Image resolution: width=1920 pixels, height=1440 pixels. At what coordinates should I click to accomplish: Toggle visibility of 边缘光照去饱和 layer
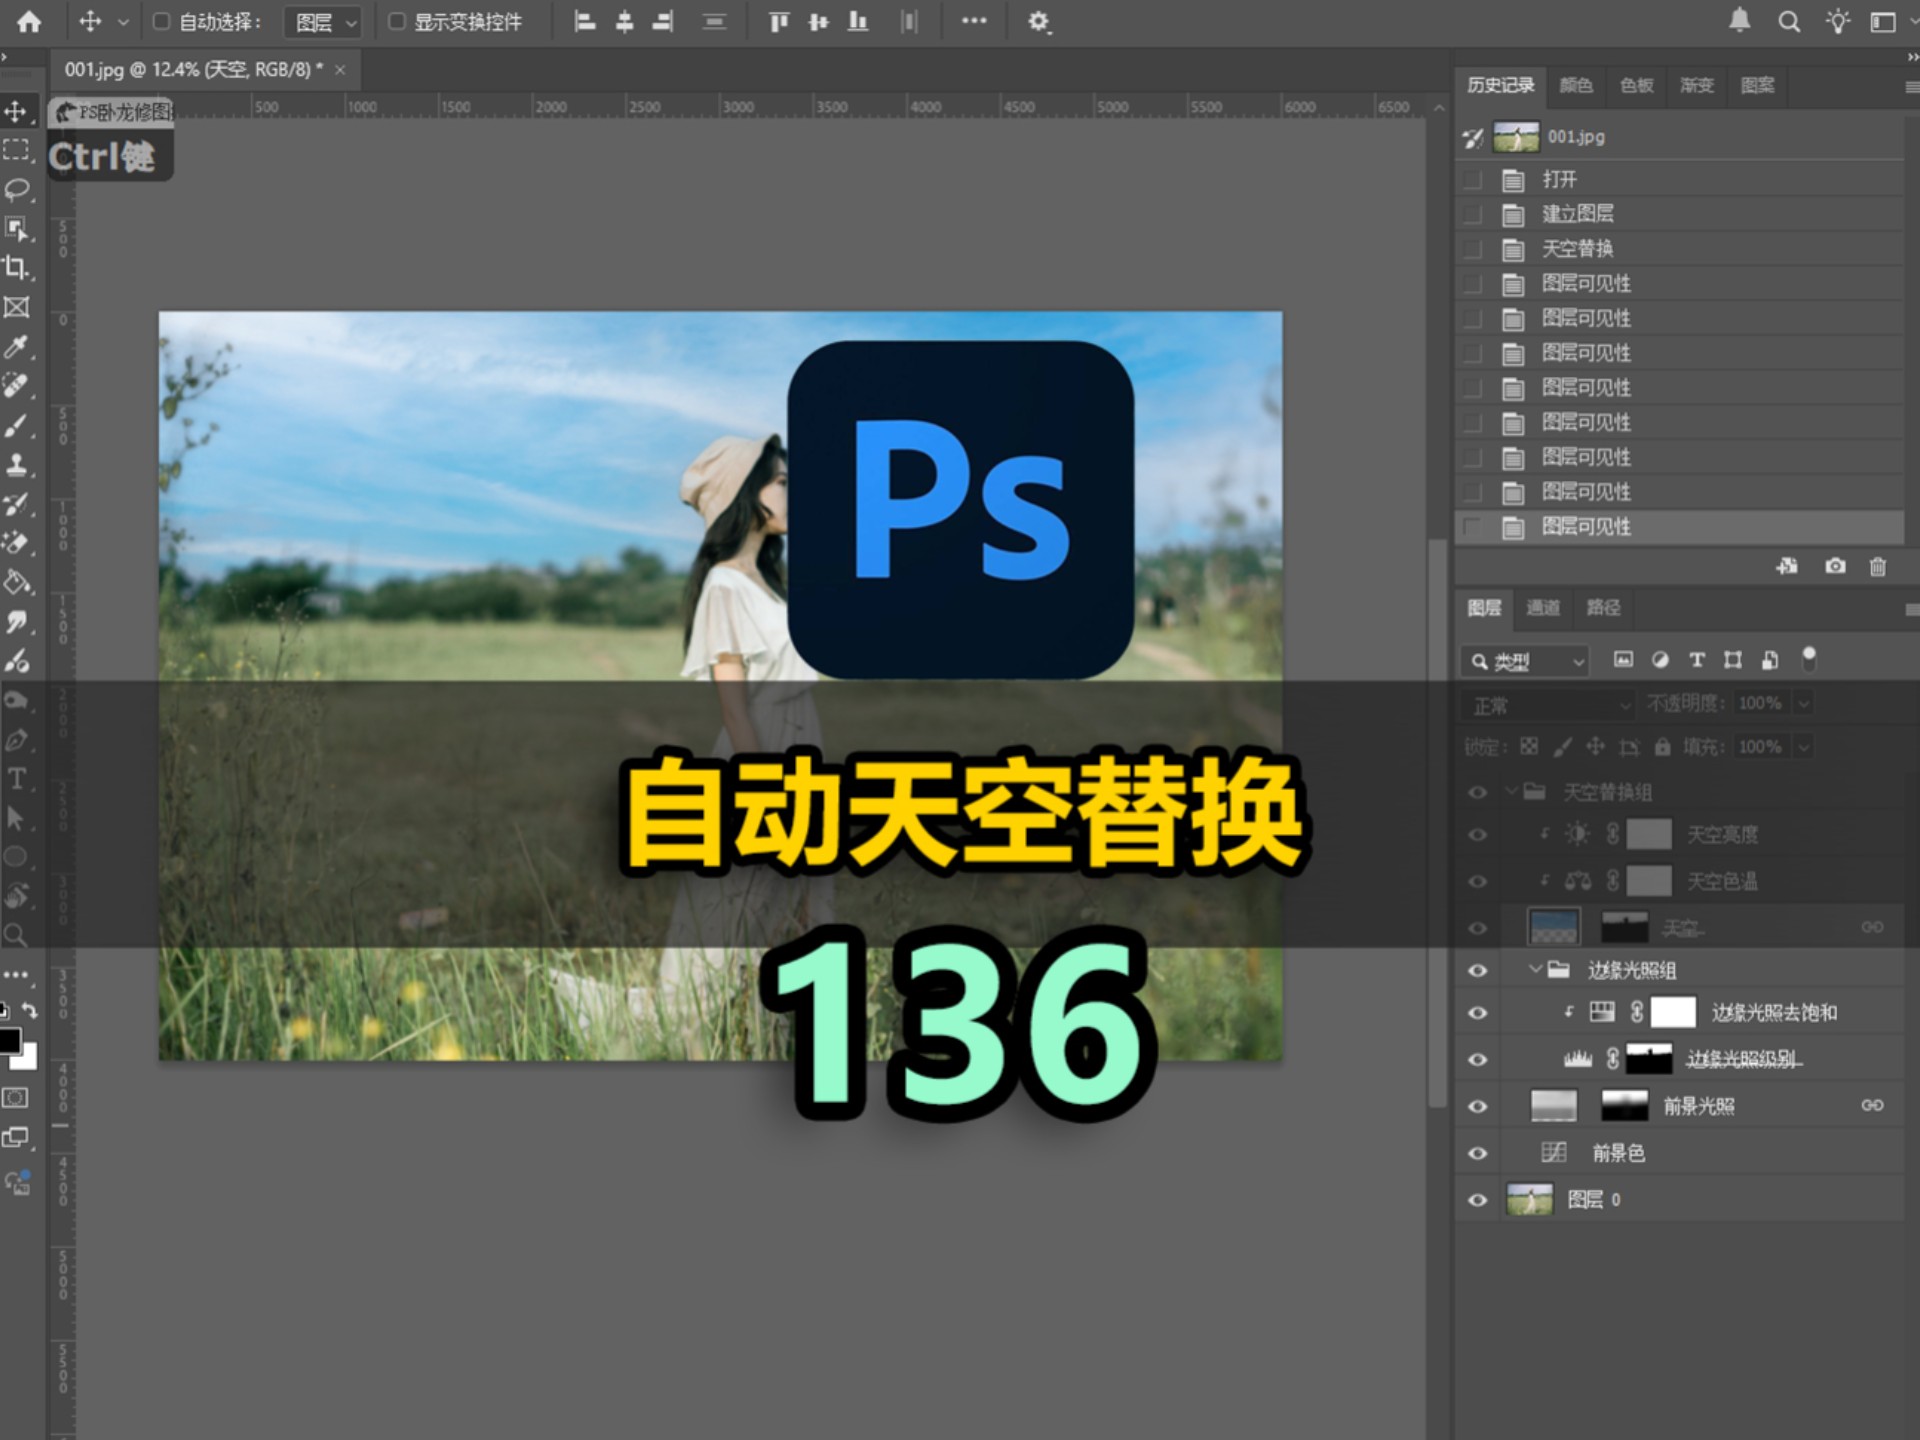point(1477,1013)
